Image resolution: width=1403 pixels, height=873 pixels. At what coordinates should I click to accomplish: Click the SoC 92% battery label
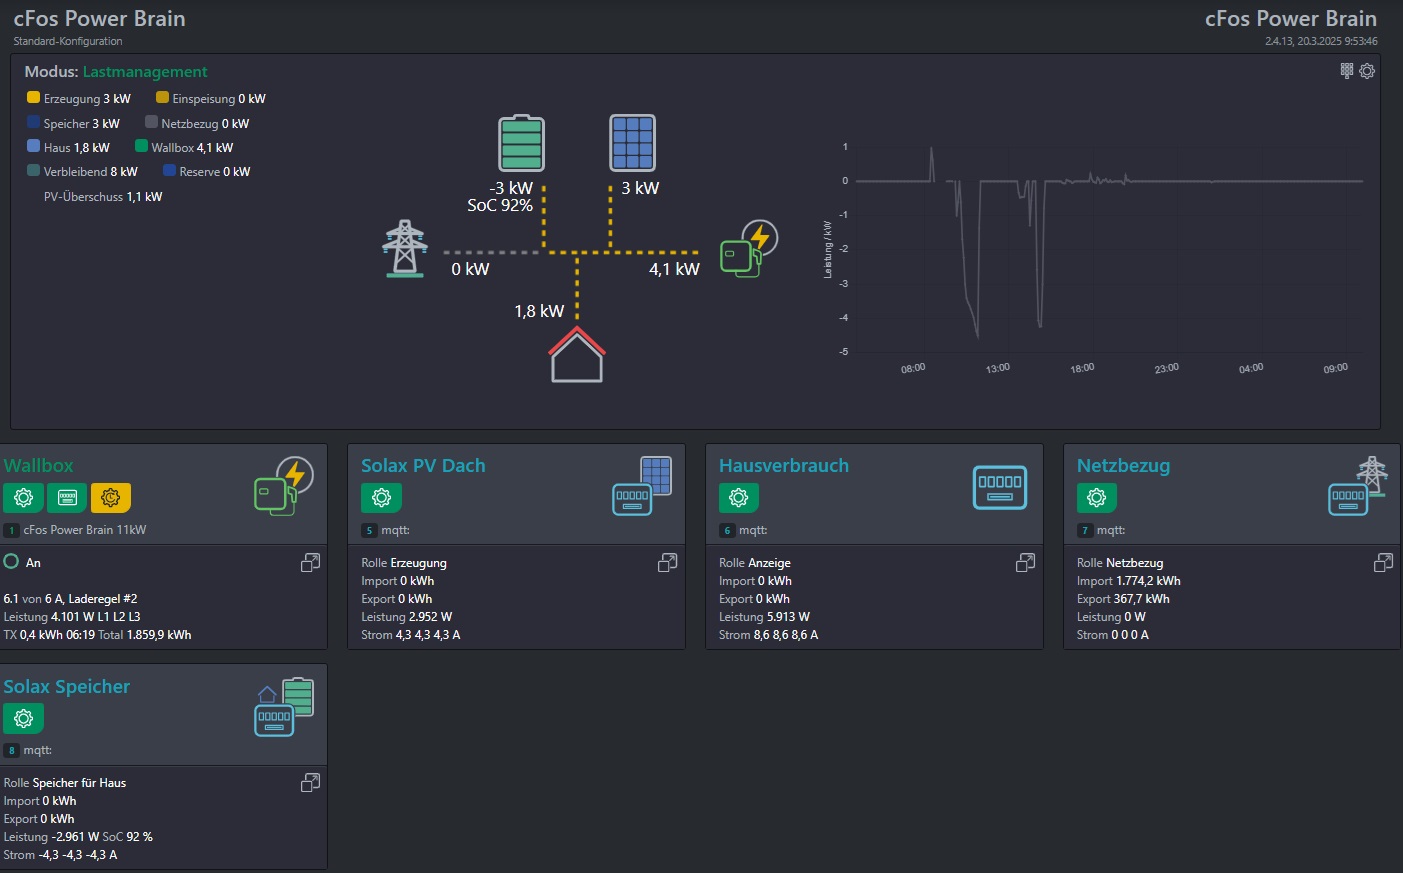point(500,205)
